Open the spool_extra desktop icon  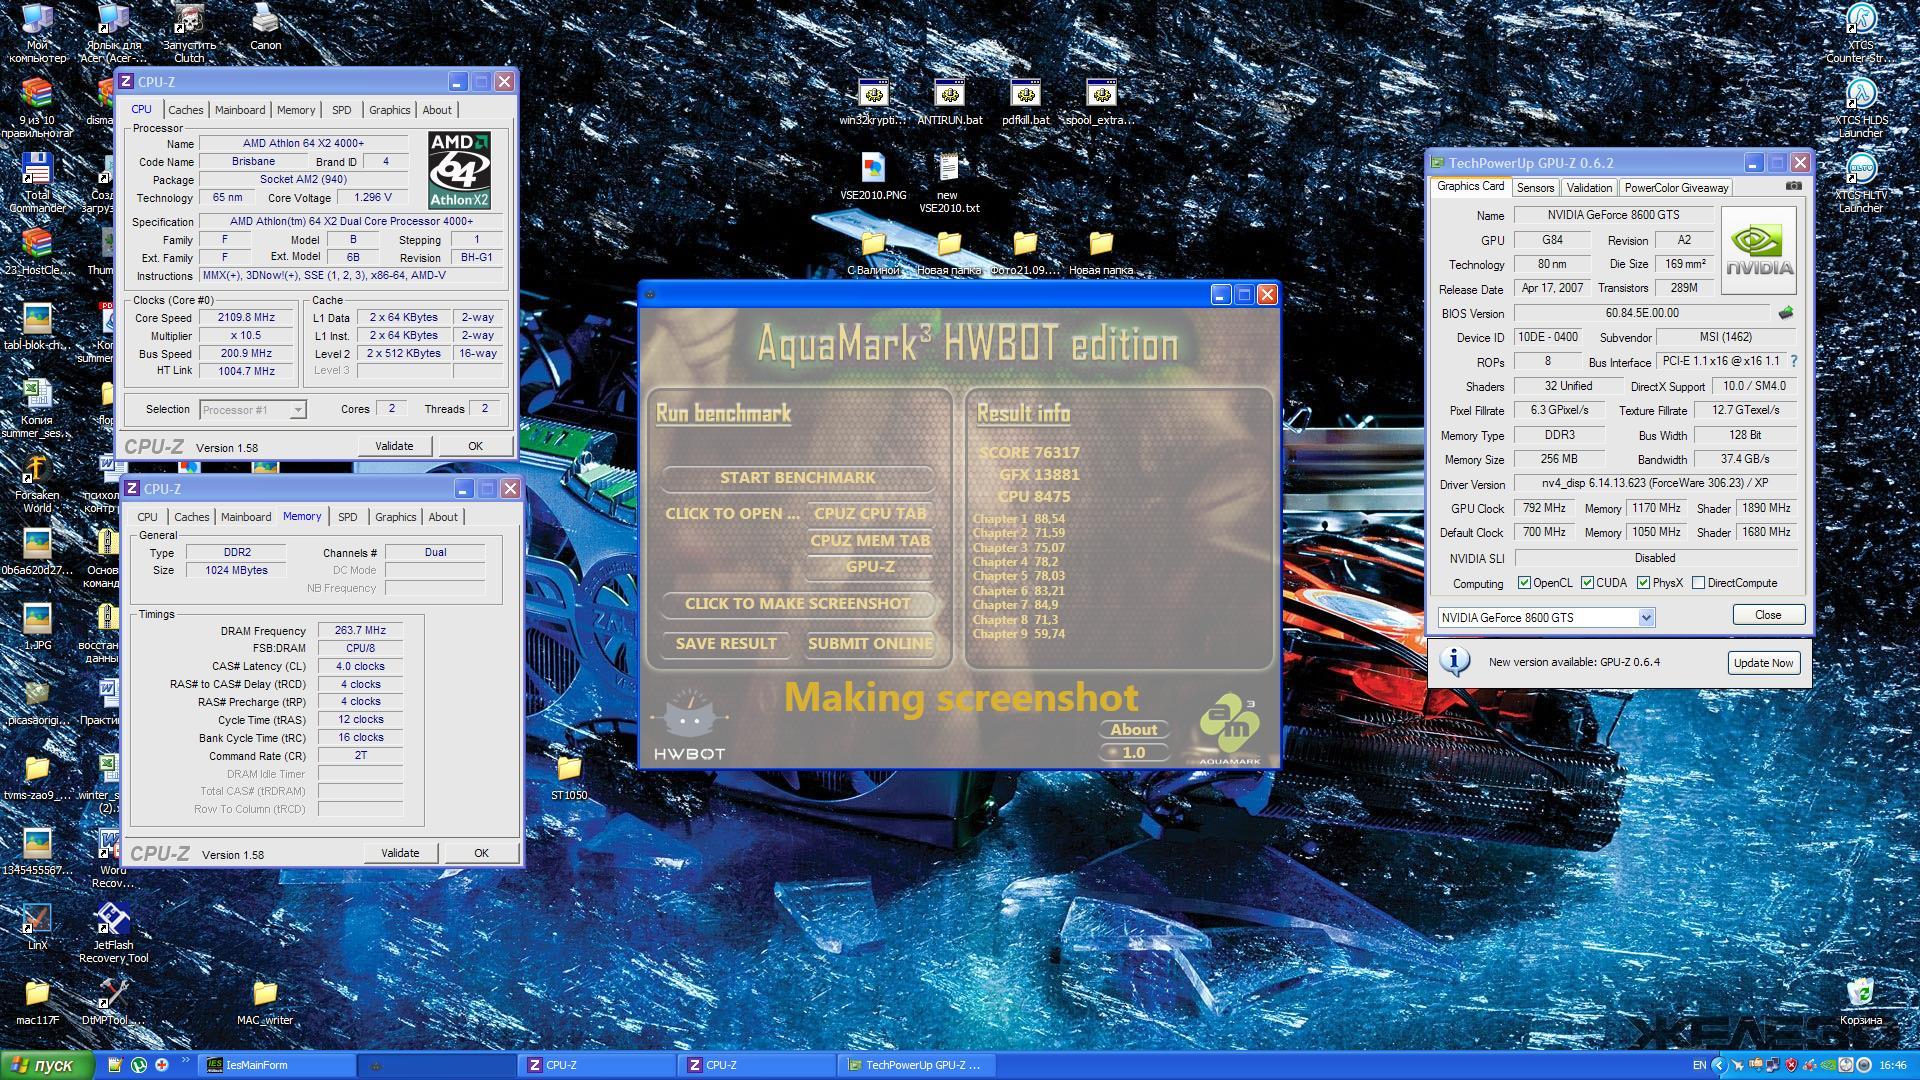pyautogui.click(x=1101, y=95)
